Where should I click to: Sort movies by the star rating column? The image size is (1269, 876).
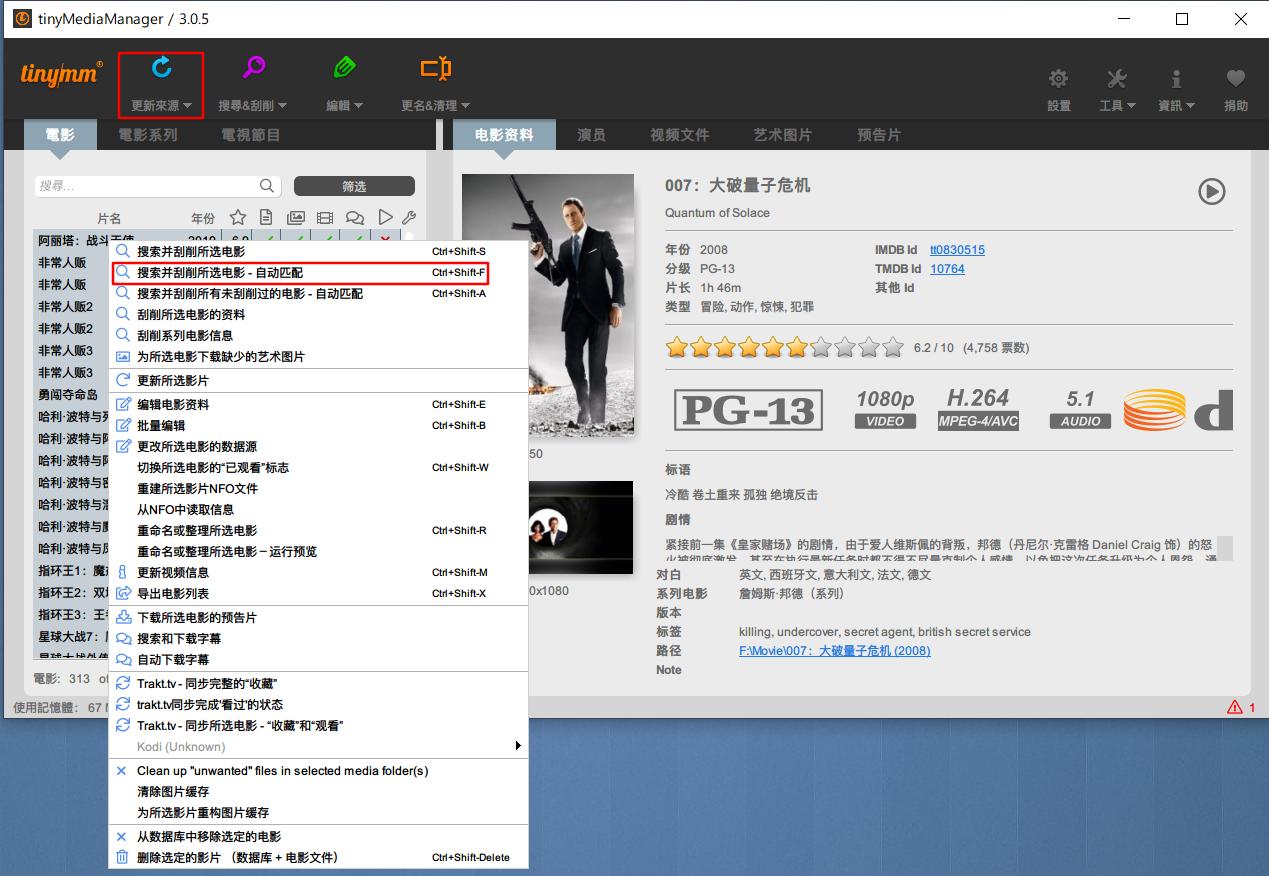[236, 217]
